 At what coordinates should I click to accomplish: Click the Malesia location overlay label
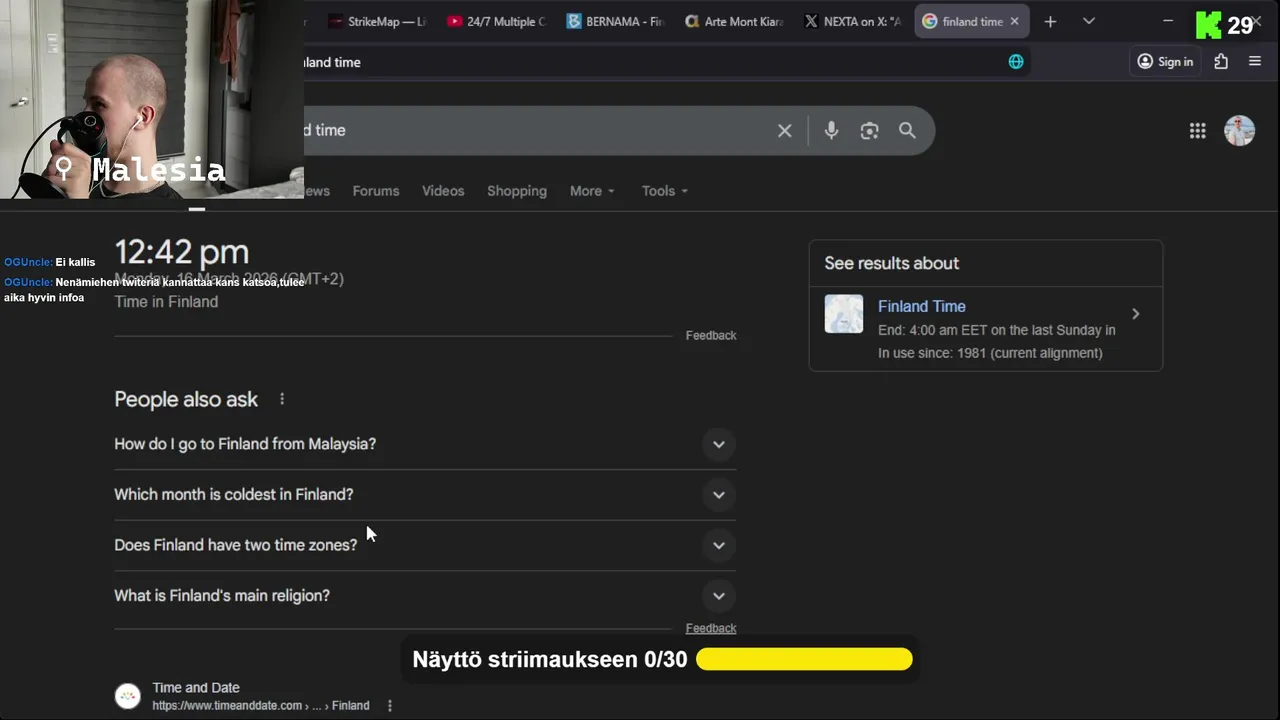tap(158, 170)
